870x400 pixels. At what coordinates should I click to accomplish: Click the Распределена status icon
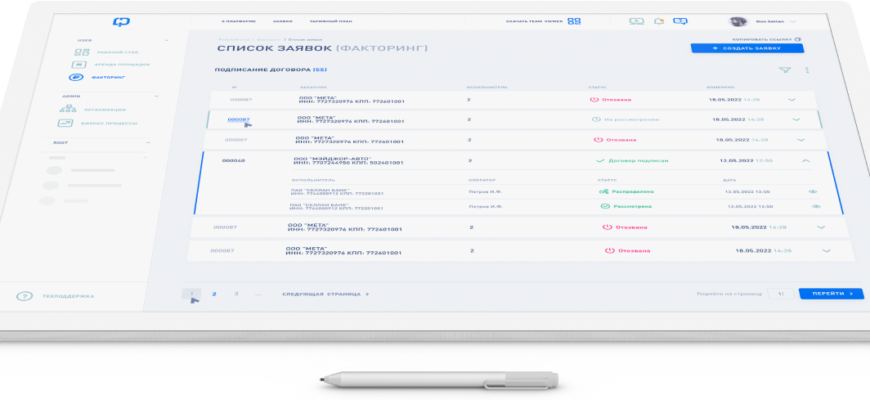pyautogui.click(x=604, y=191)
